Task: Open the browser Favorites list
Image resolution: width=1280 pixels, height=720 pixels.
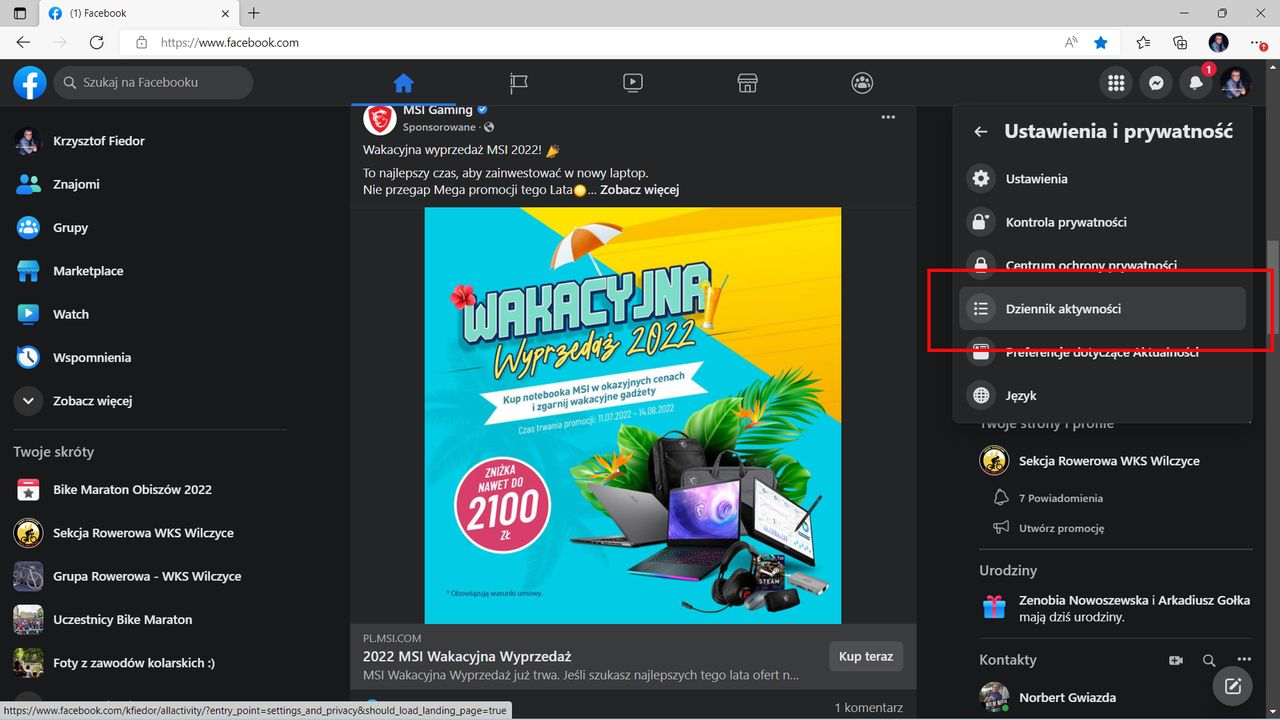Action: (x=1143, y=43)
